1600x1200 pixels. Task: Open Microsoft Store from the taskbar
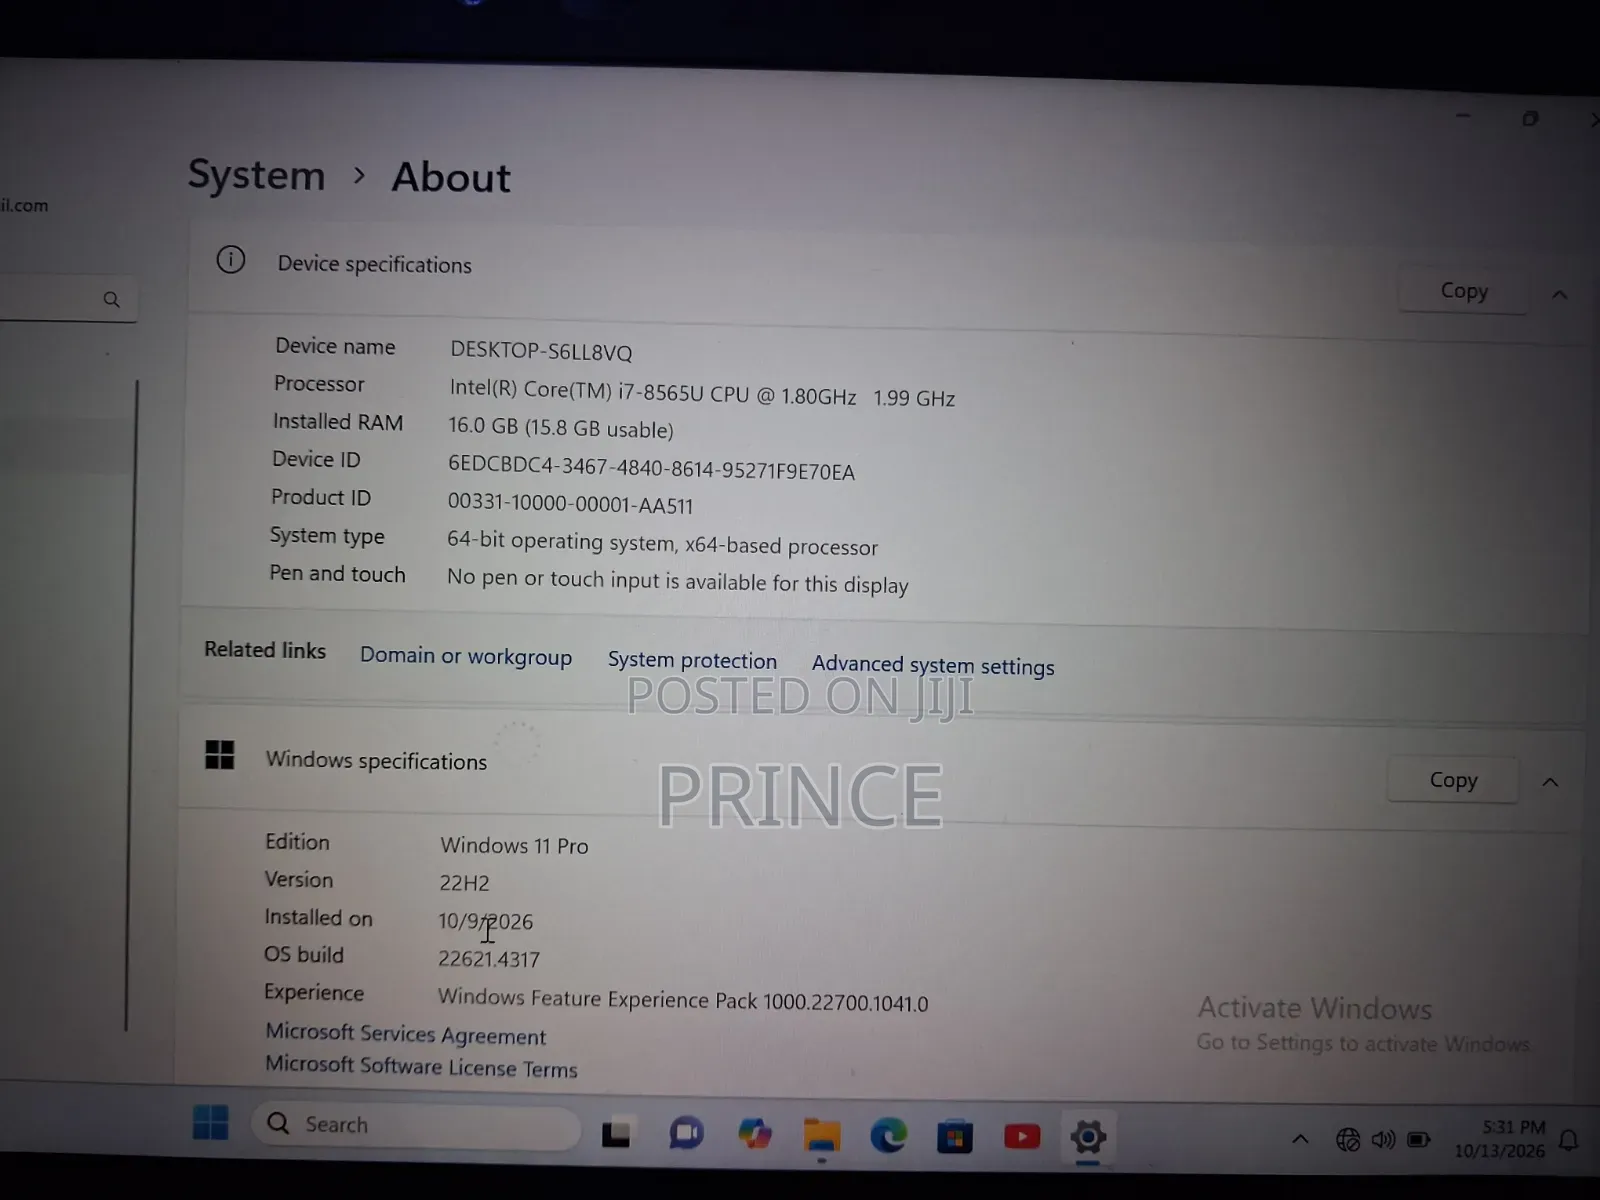[x=955, y=1137]
